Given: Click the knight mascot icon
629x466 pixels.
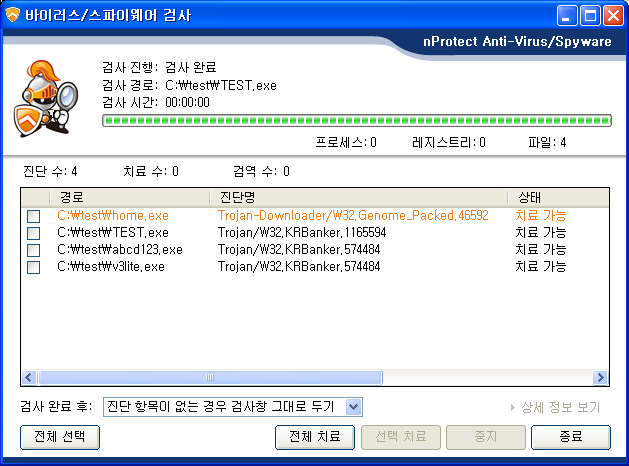Looking at the screenshot, I should click(45, 98).
